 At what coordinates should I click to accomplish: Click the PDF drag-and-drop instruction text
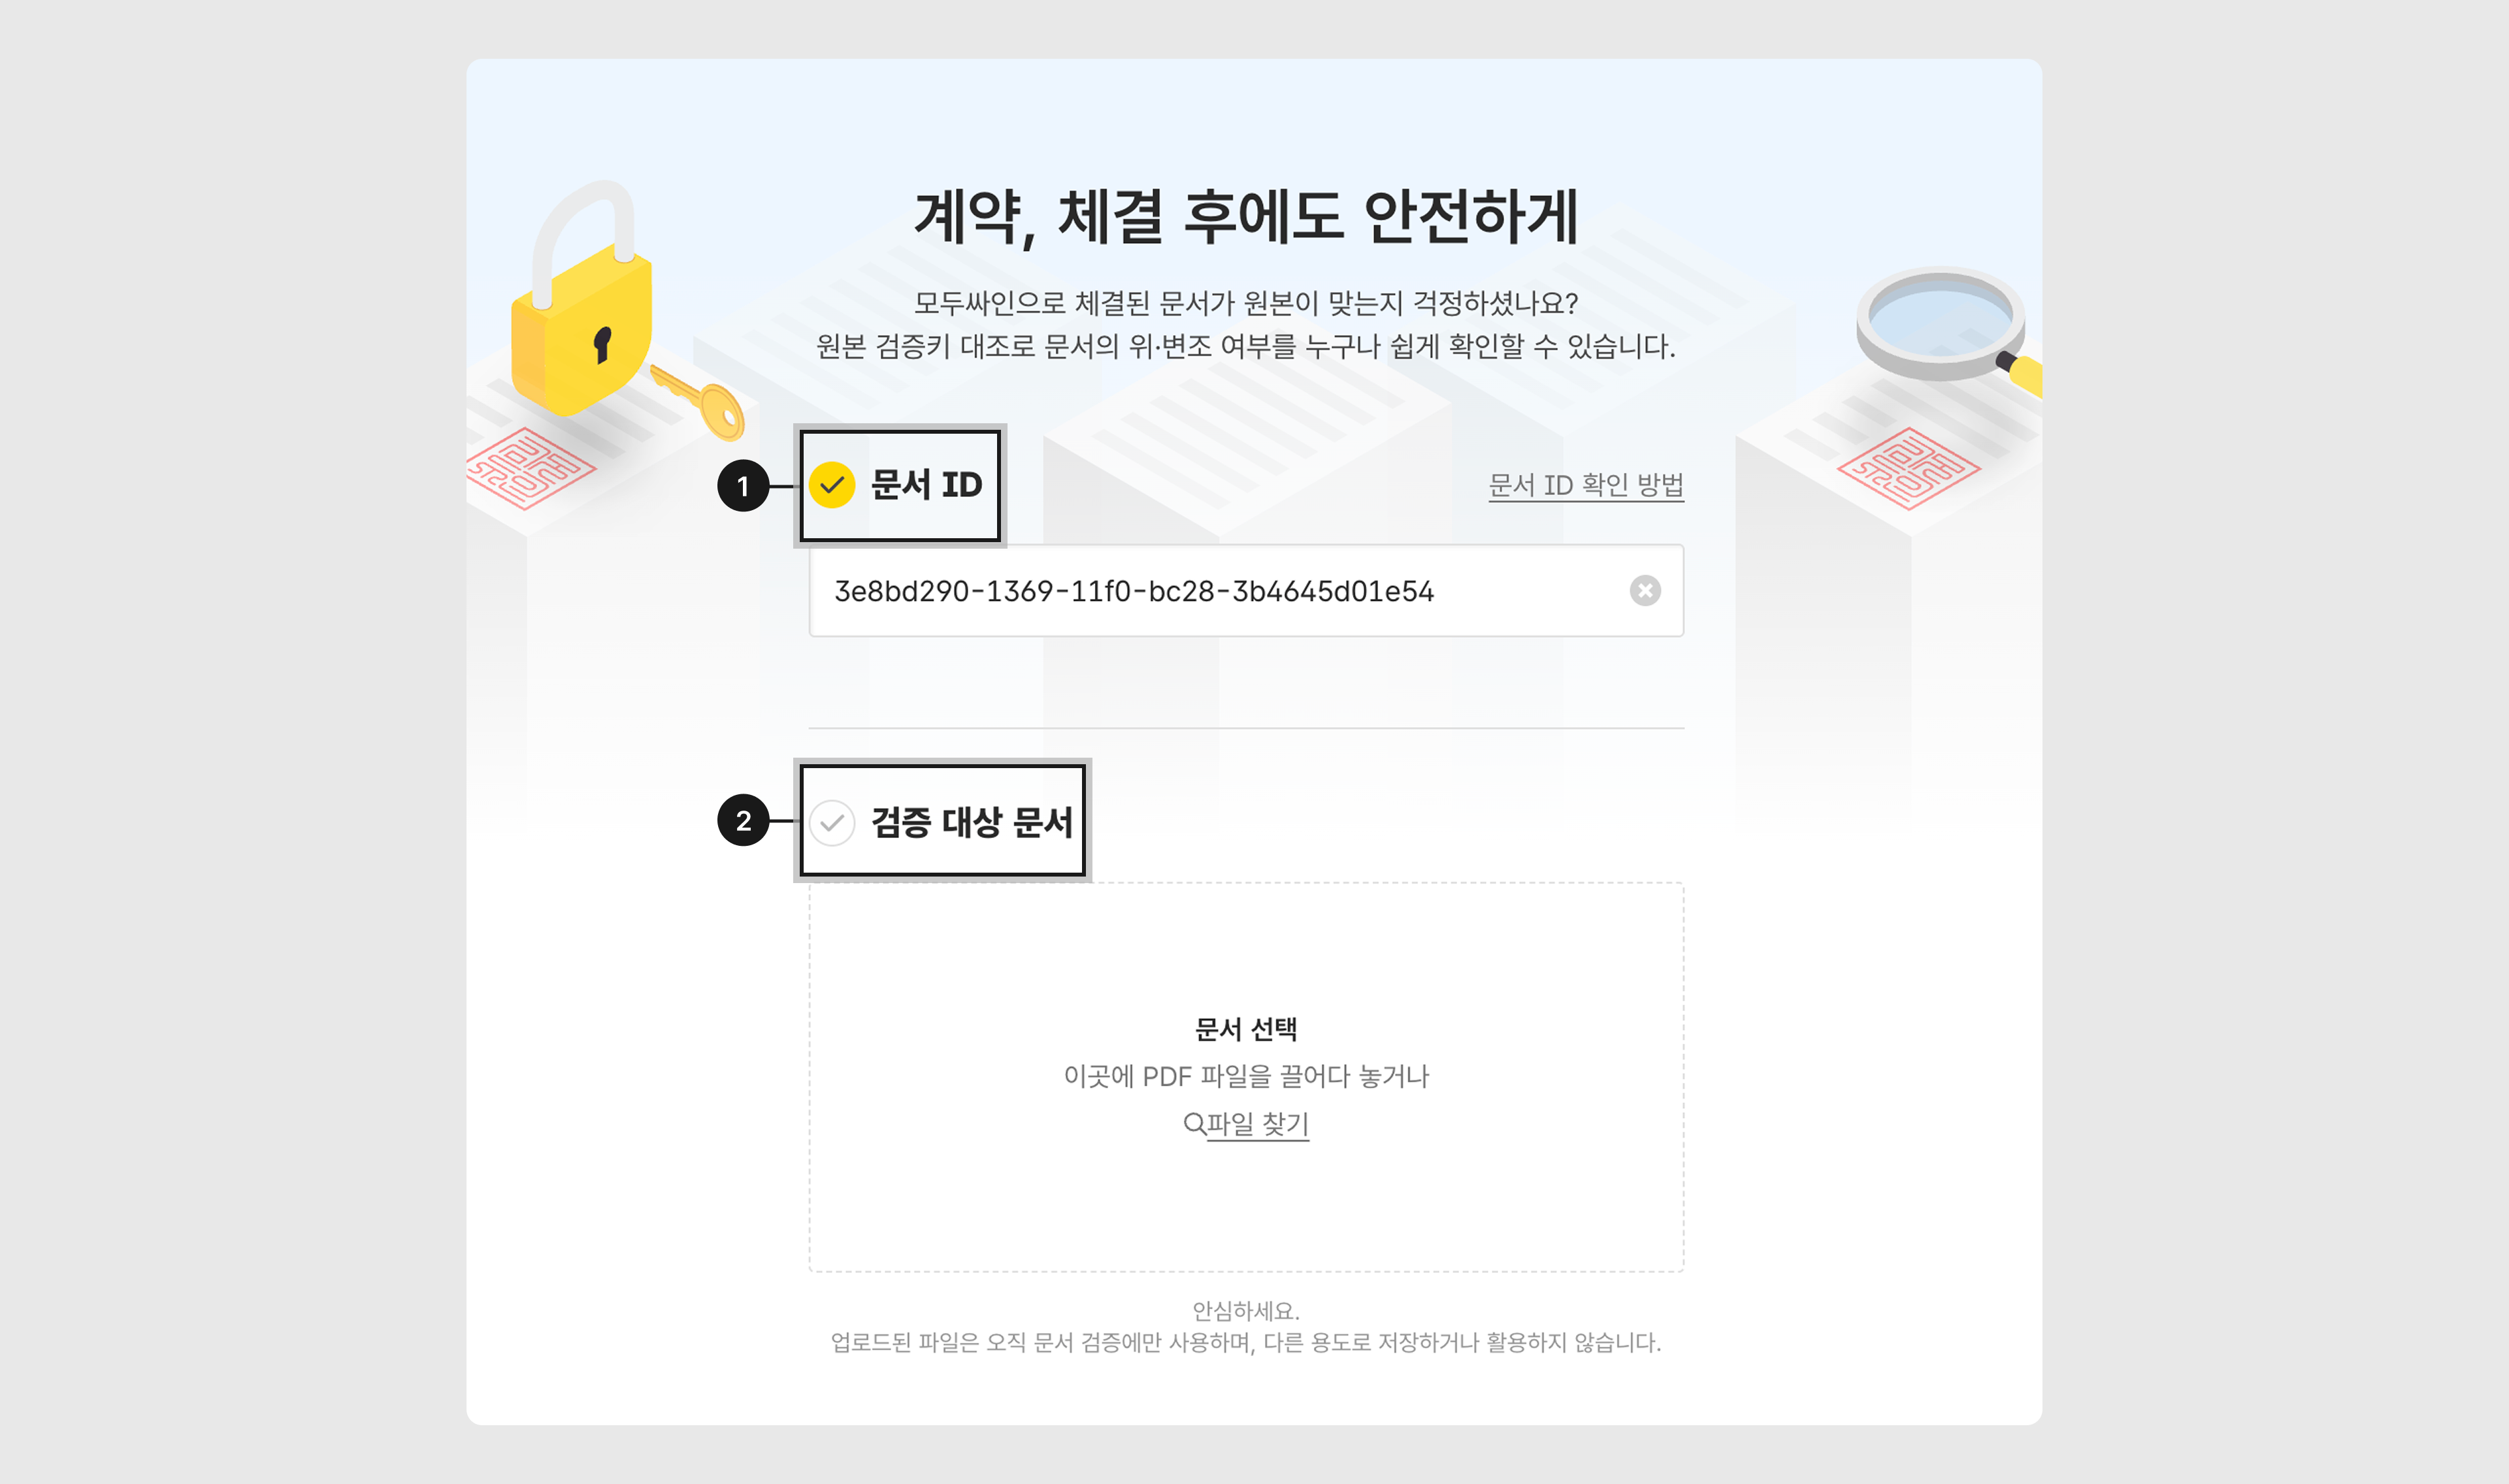(1246, 1076)
